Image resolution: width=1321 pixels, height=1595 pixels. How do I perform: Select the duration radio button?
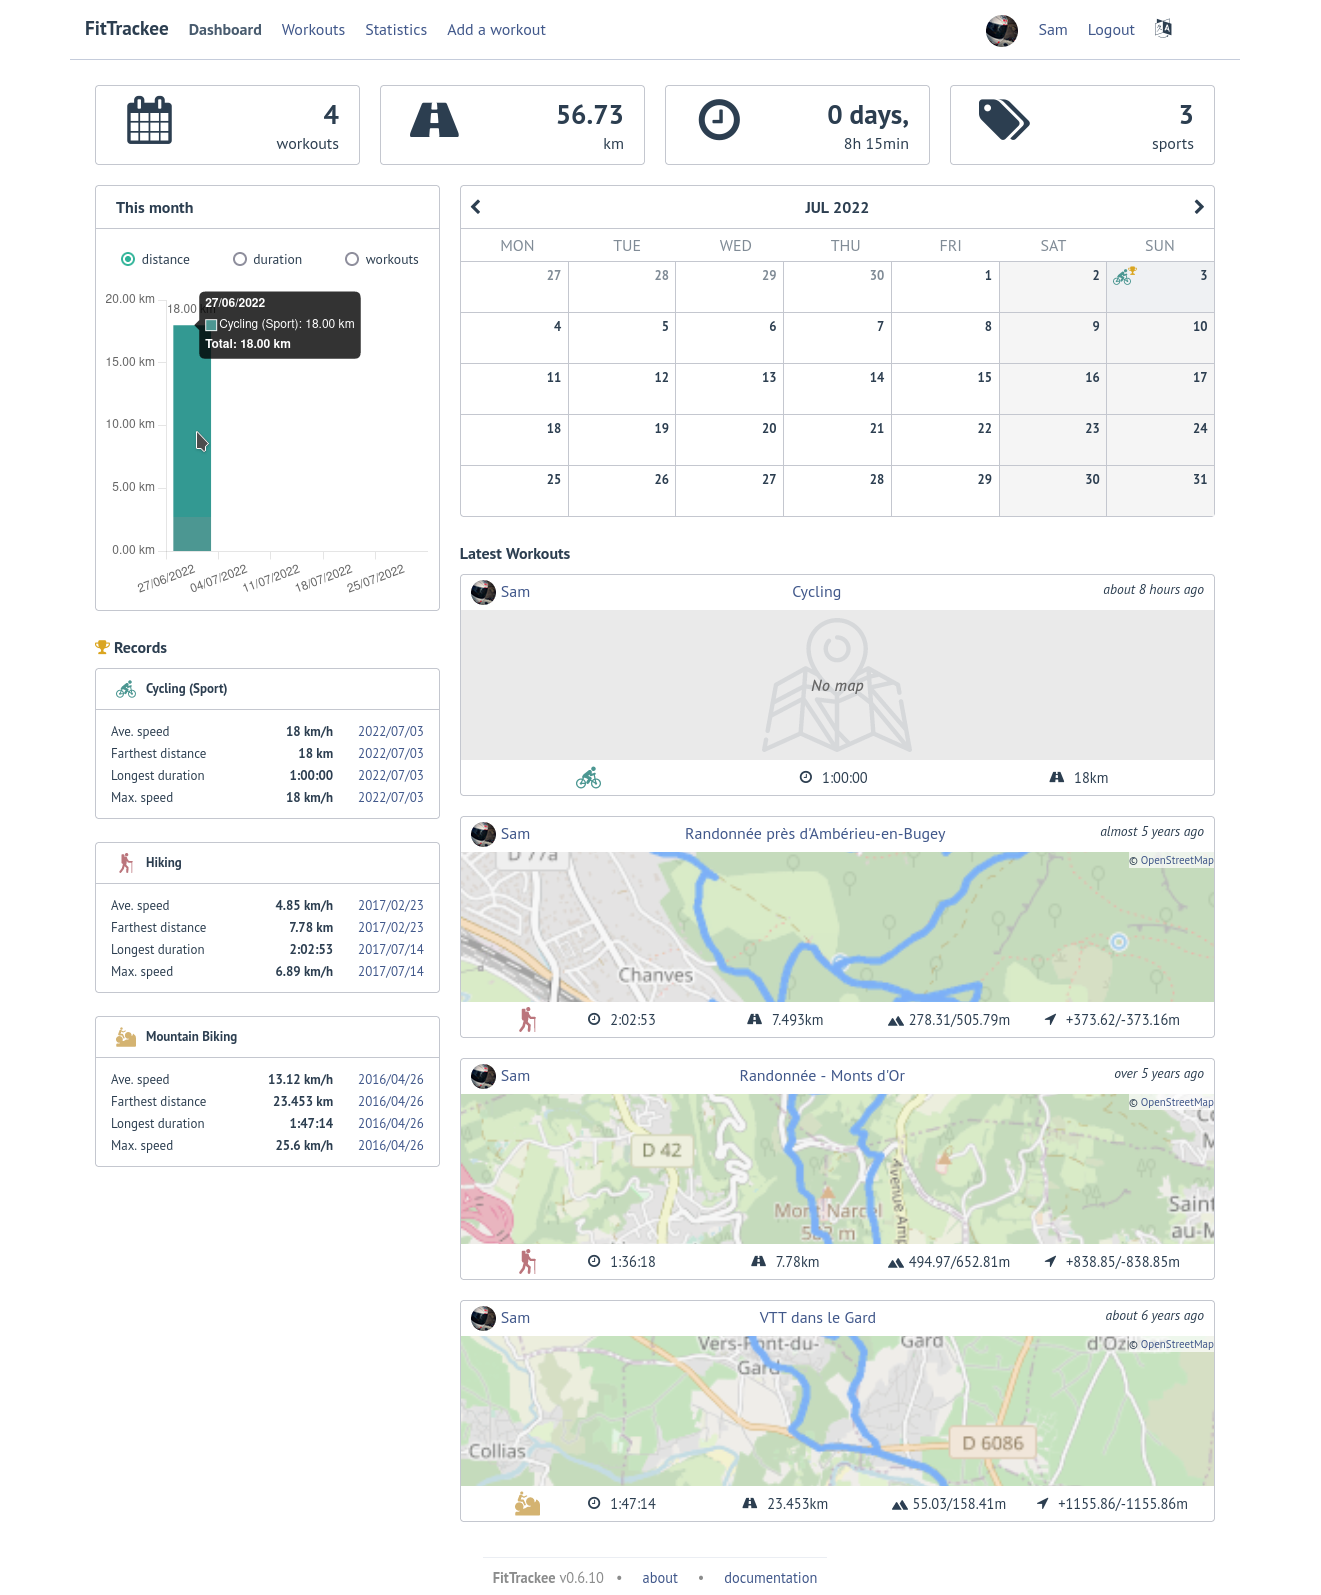click(x=240, y=260)
